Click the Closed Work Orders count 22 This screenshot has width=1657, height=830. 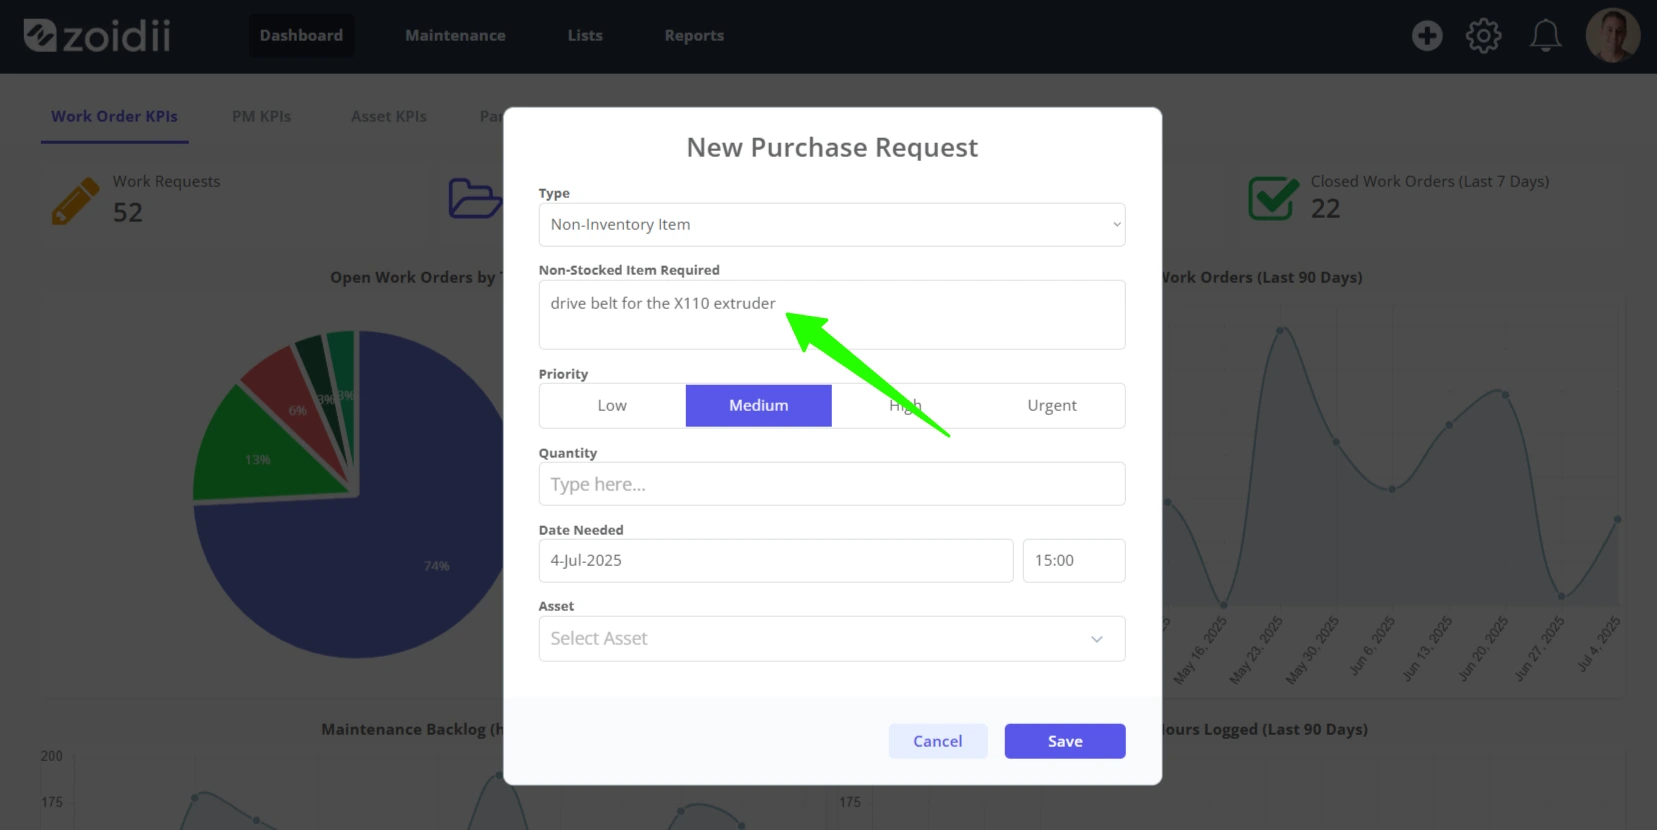[1326, 209]
